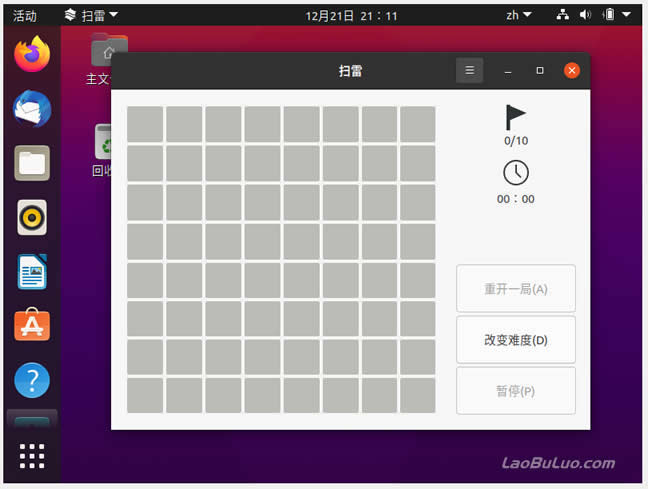
Task: Click the 暂停(P) button
Action: [x=515, y=391]
